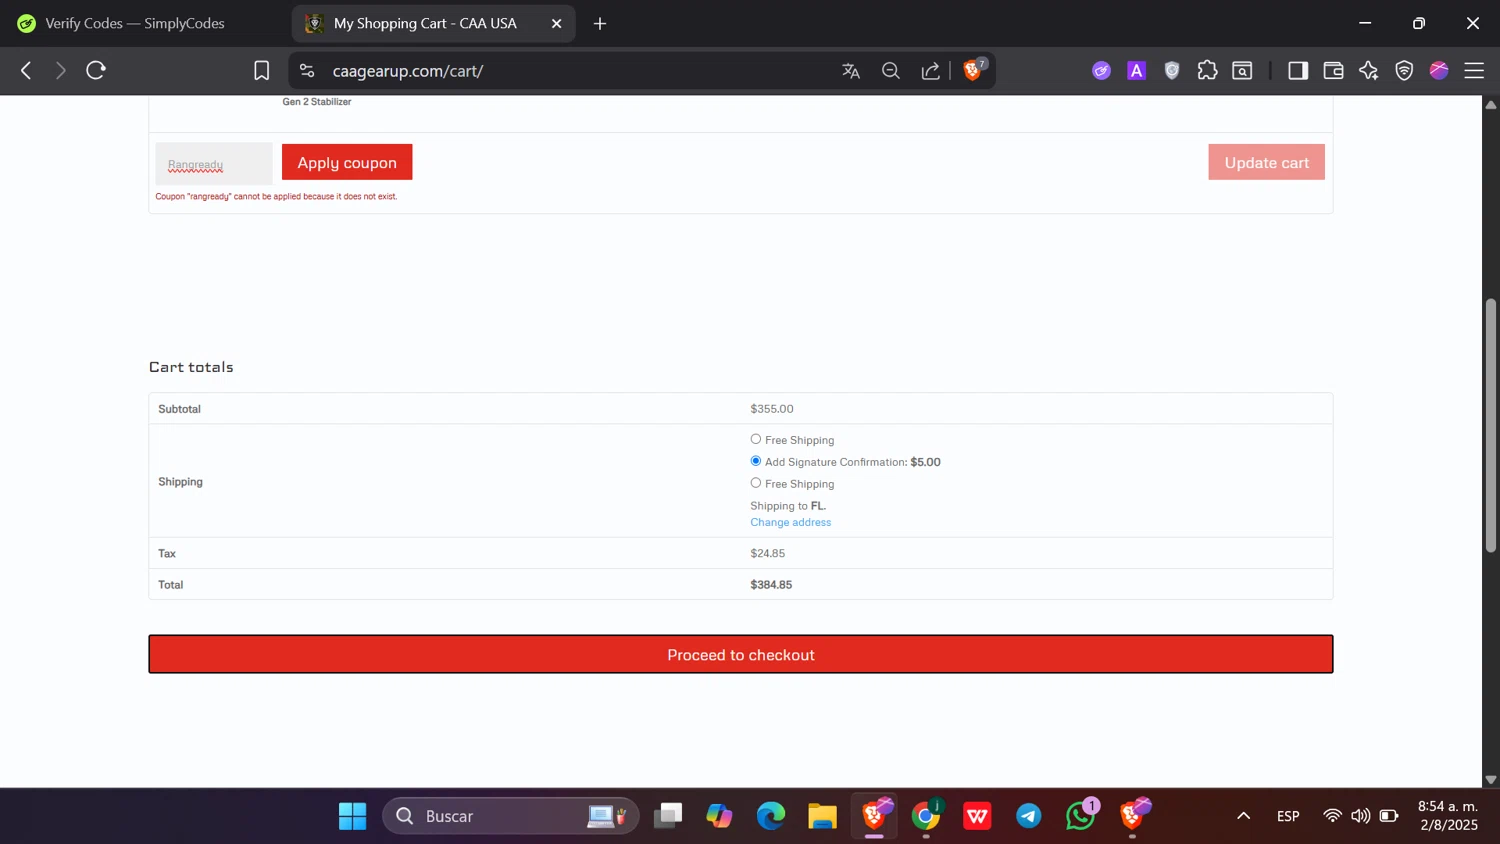The height and width of the screenshot is (844, 1500).
Task: Open Brave Shields lion icon
Action: point(973,70)
